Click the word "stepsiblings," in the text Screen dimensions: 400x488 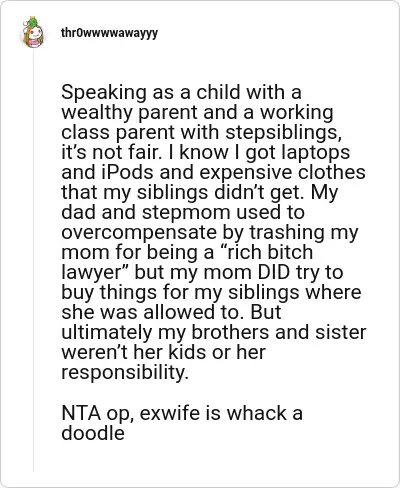(283, 133)
